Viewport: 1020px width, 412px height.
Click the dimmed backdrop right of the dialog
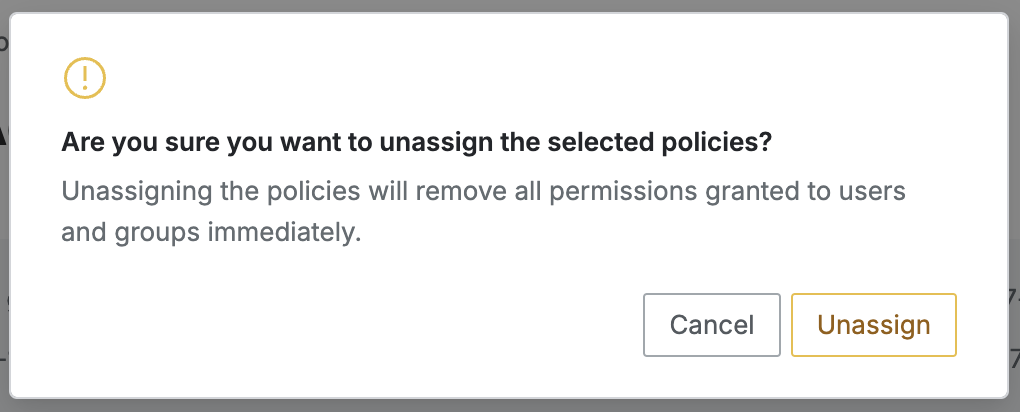(x=1014, y=200)
